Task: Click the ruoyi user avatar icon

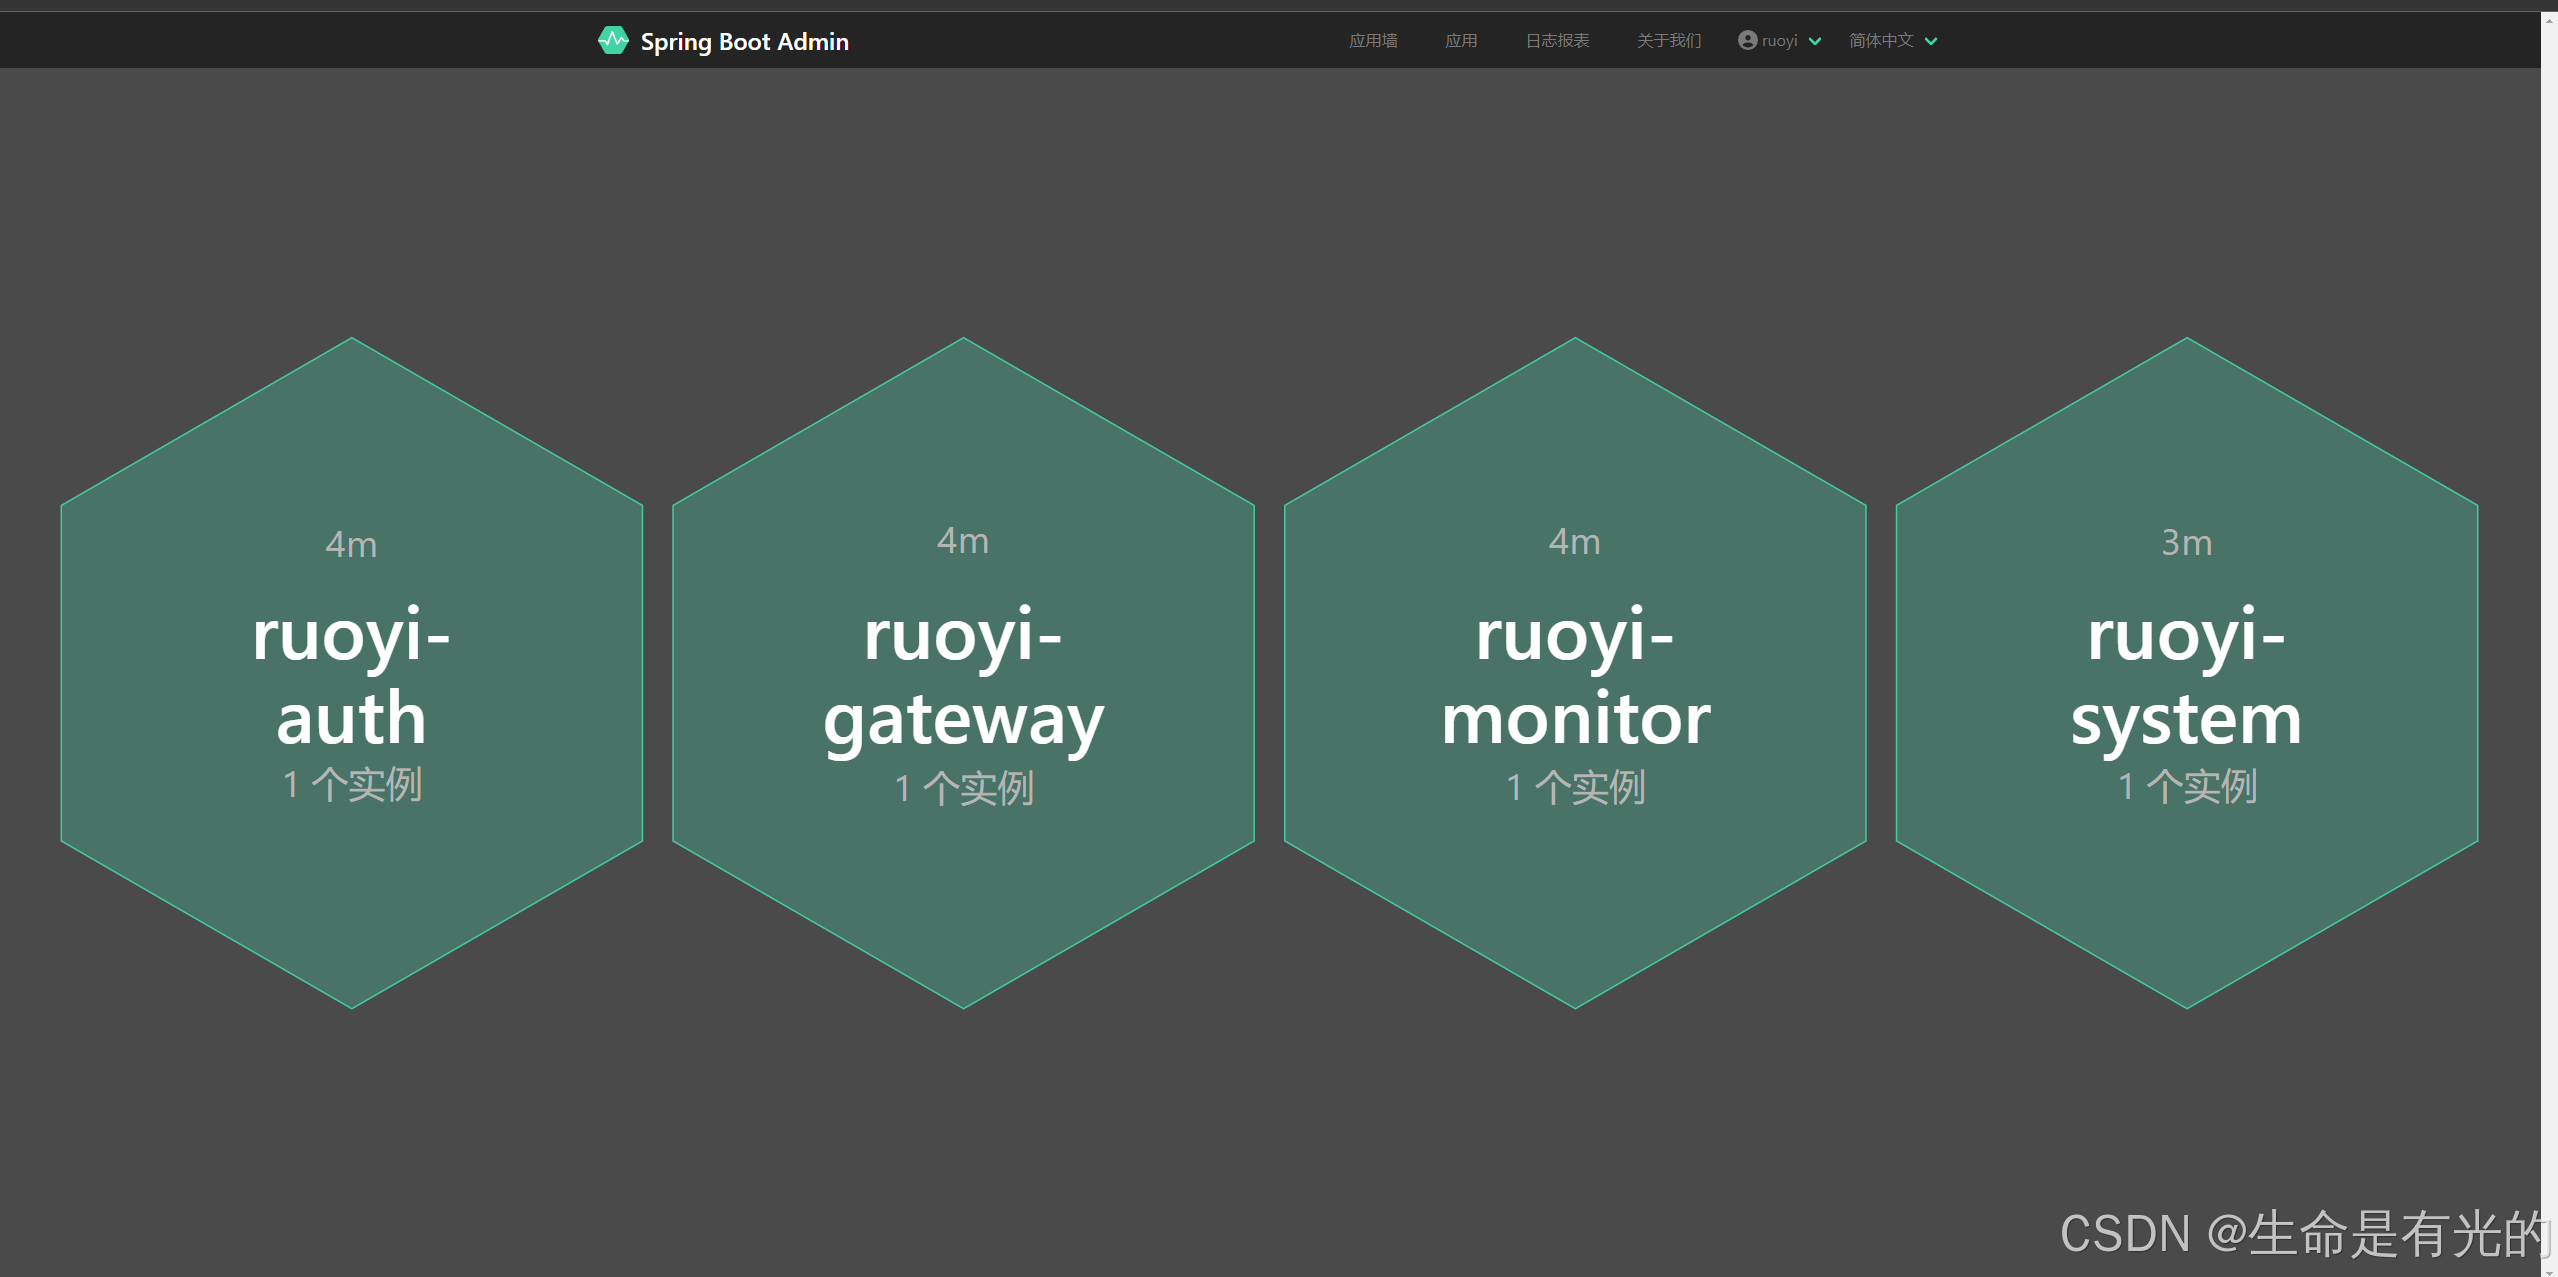Action: [x=1747, y=40]
